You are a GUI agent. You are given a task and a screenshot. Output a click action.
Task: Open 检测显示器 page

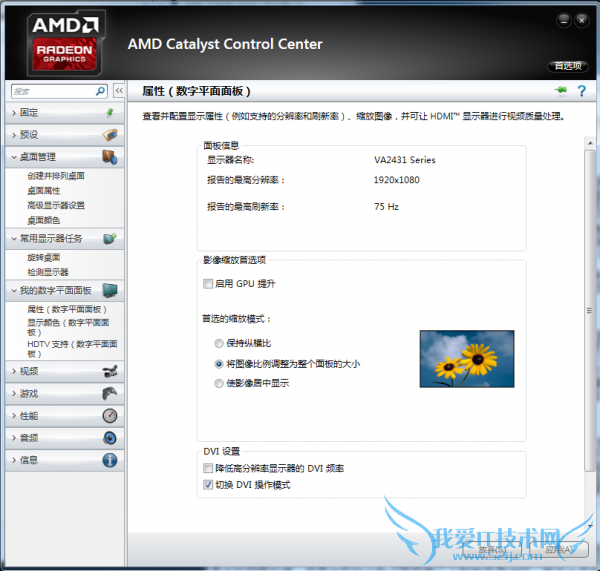pos(48,272)
